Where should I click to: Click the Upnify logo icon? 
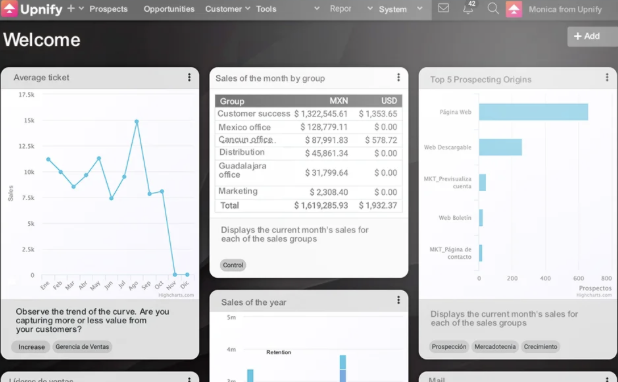point(9,9)
